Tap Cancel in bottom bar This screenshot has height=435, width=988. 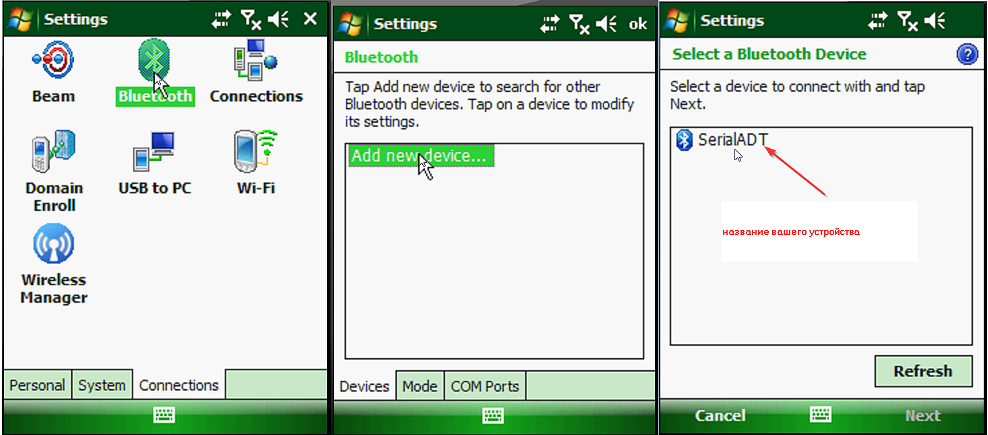(720, 415)
